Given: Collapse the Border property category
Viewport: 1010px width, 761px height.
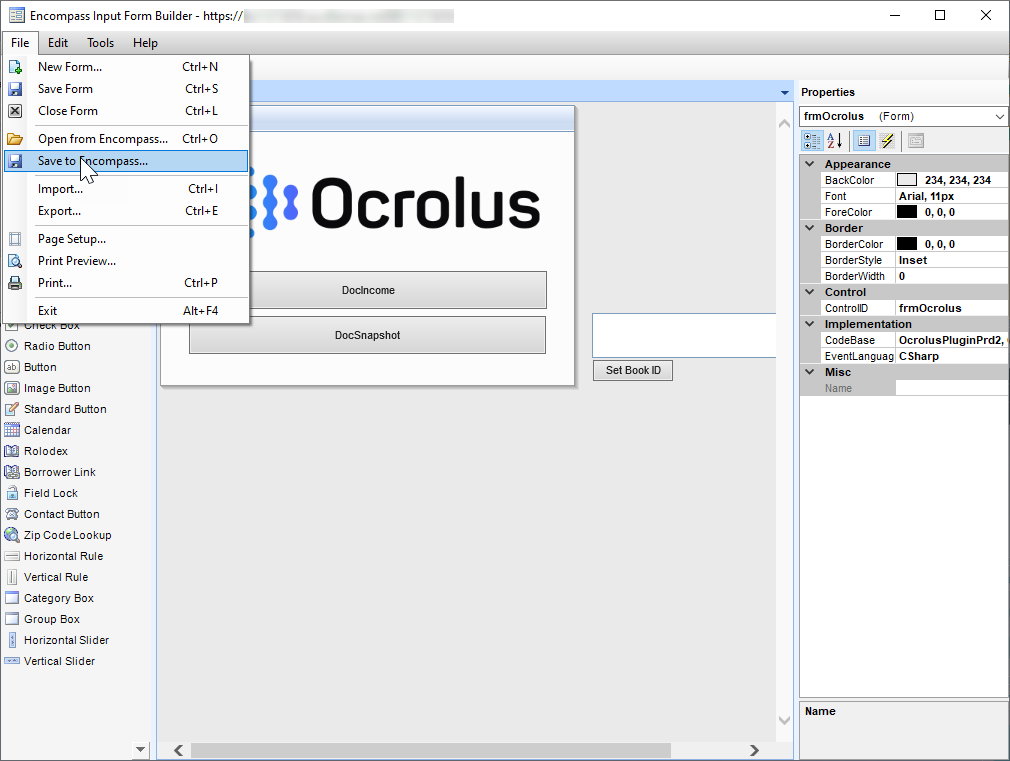Looking at the screenshot, I should (x=810, y=227).
